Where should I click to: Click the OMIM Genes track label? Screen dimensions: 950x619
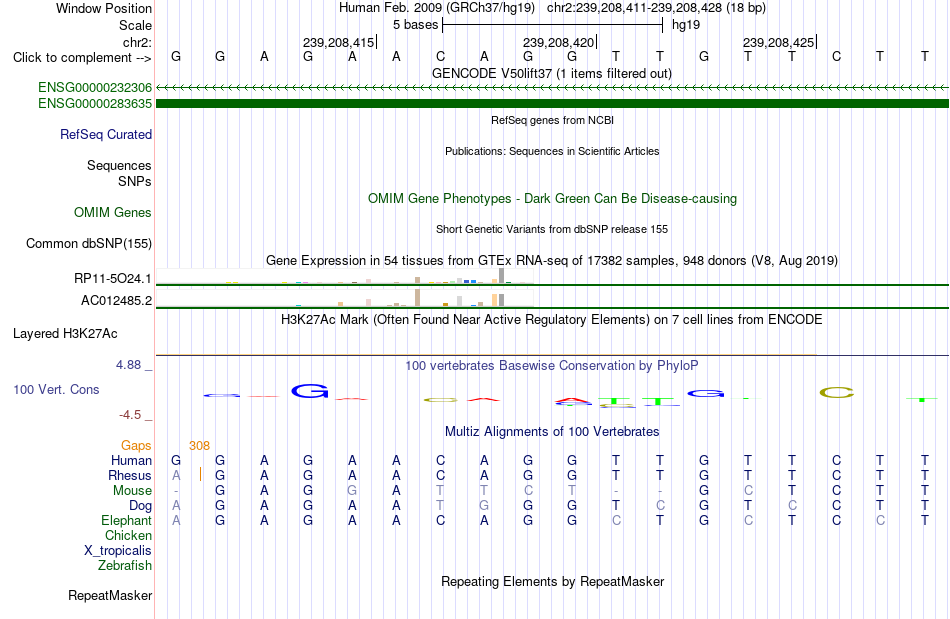(x=112, y=213)
